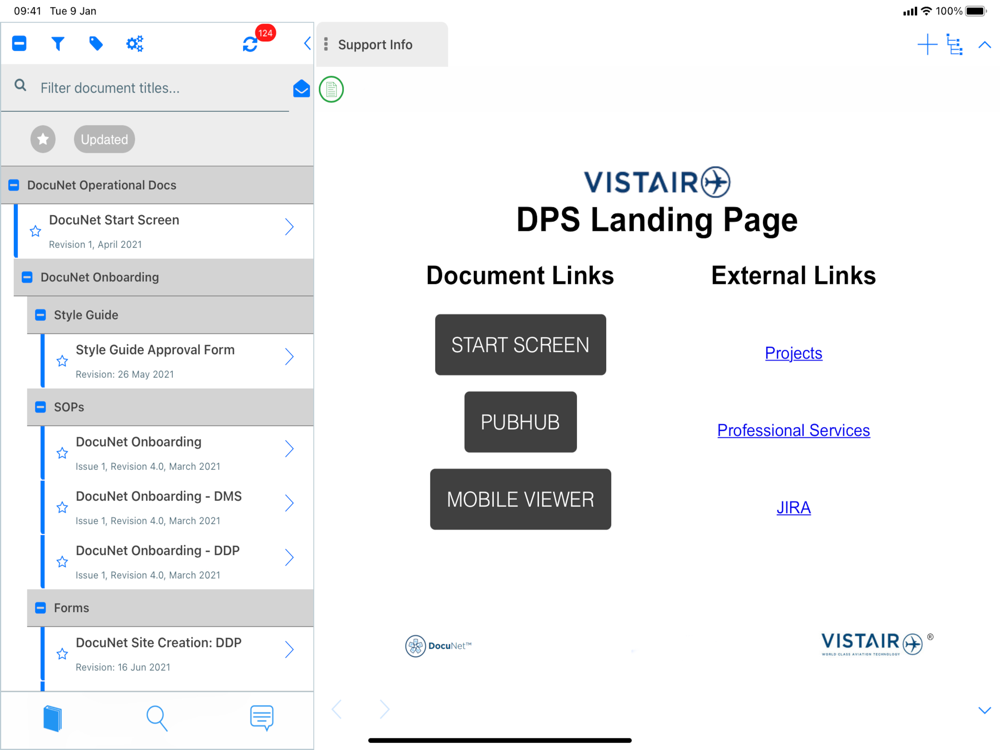The height and width of the screenshot is (750, 1000).
Task: Click the Vistair logo at page bottom
Action: (x=877, y=643)
